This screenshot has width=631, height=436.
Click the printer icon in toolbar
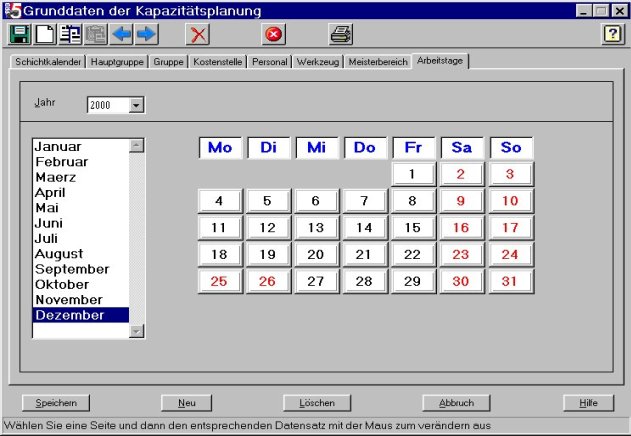tap(341, 34)
